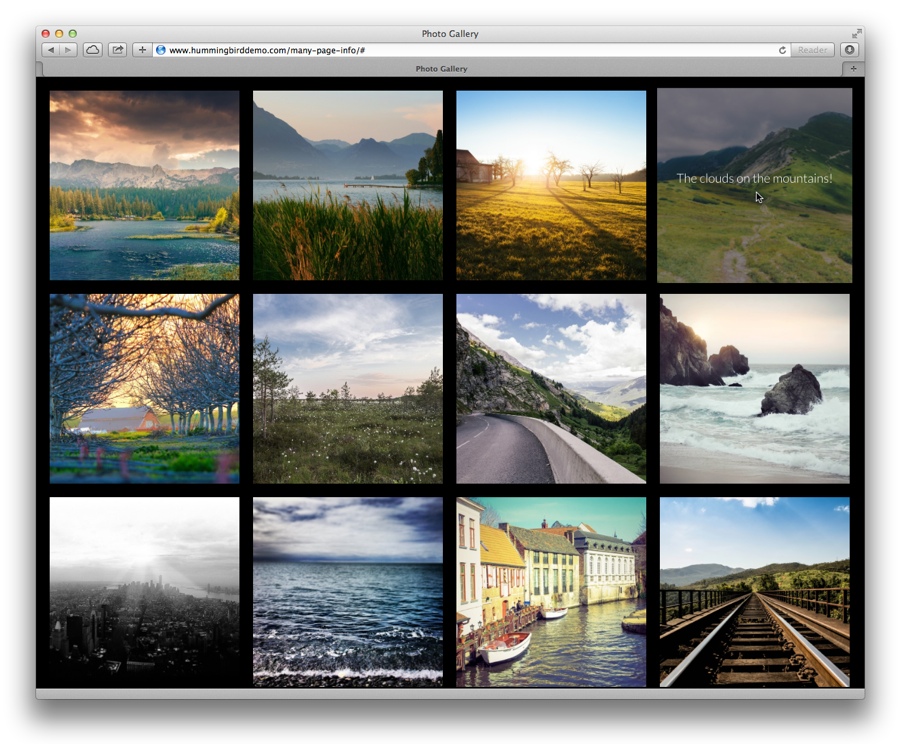Image resolution: width=900 pixels, height=745 pixels.
Task: Click the hummingbirddemo.com address field
Action: (450, 50)
